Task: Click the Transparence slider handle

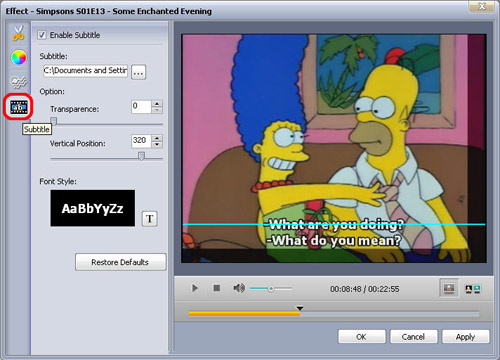Action: [54, 121]
